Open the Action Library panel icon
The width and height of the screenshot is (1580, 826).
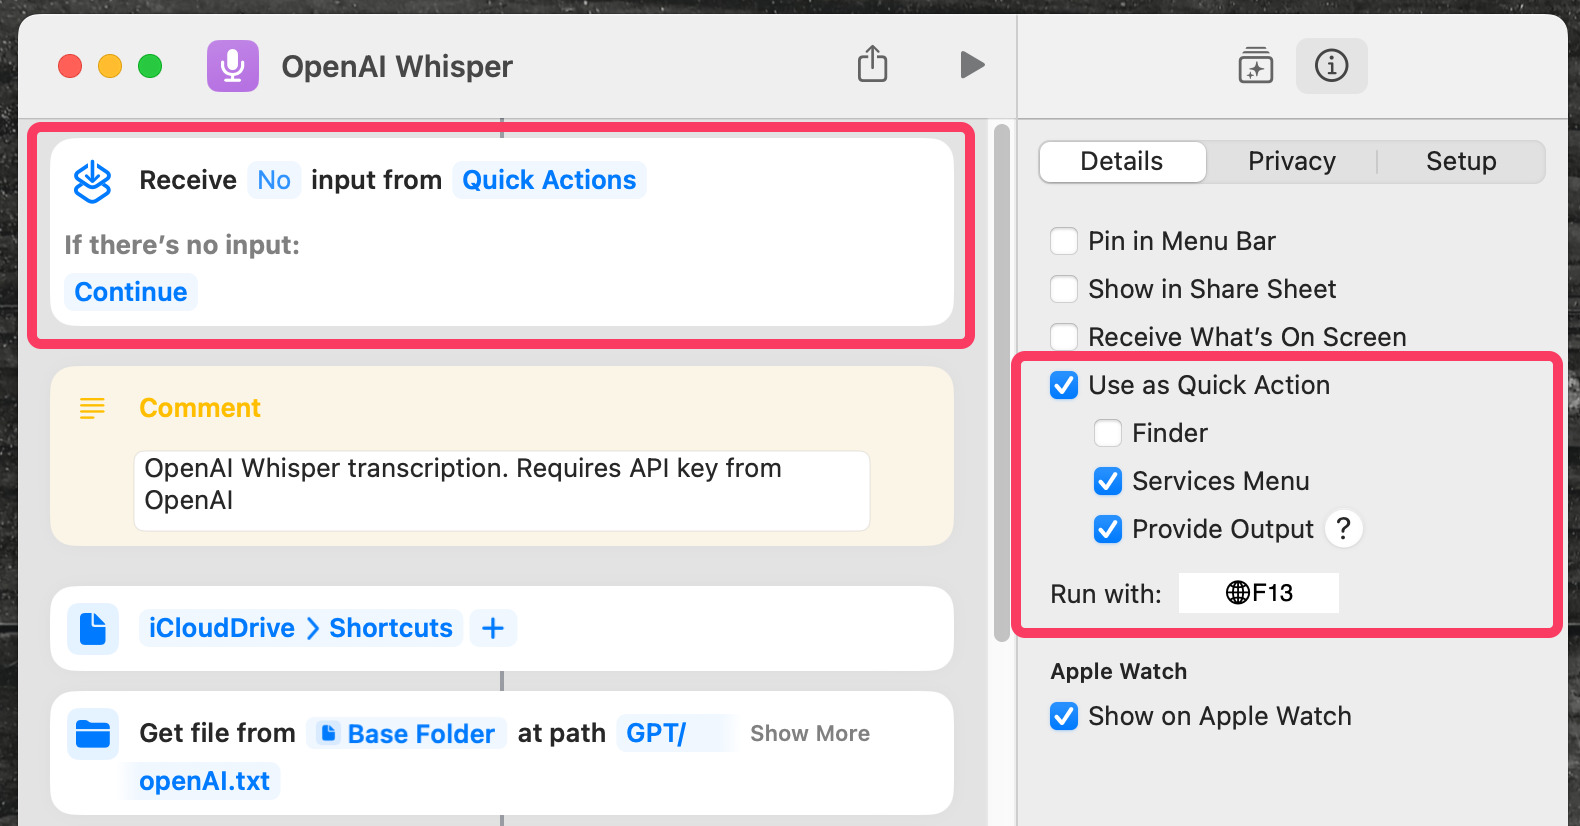click(1255, 66)
